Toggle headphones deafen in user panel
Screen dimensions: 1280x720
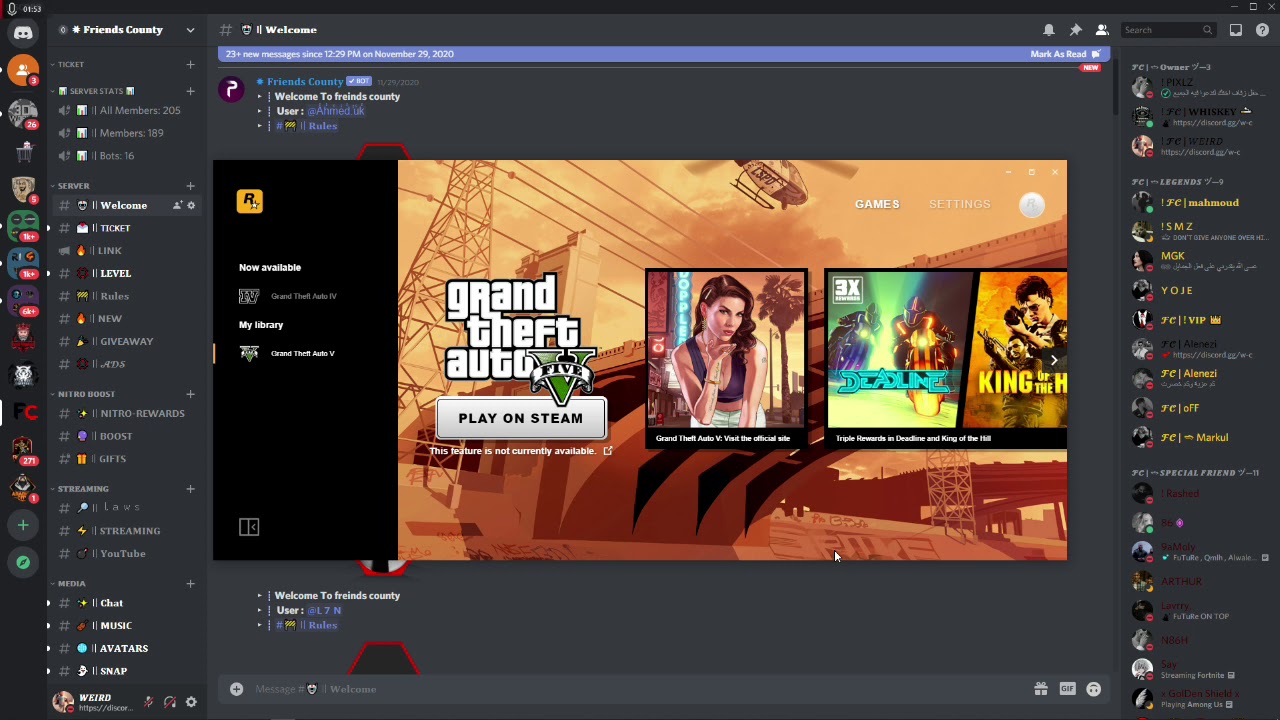click(x=170, y=702)
